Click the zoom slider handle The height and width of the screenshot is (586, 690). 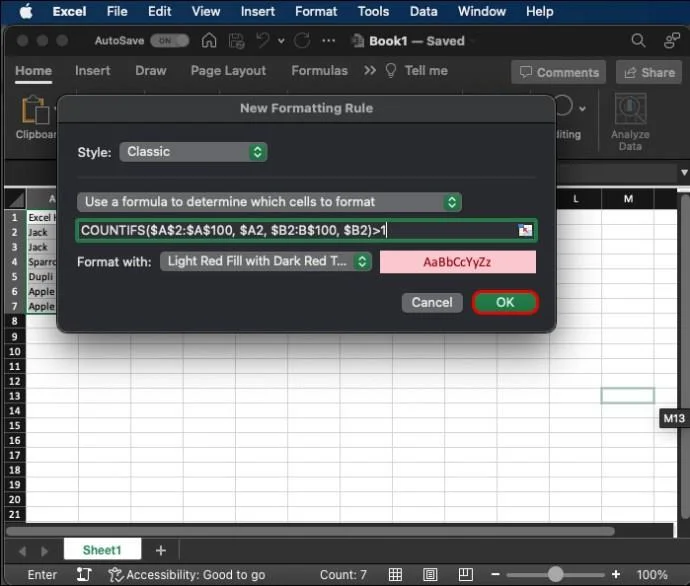[x=555, y=575]
